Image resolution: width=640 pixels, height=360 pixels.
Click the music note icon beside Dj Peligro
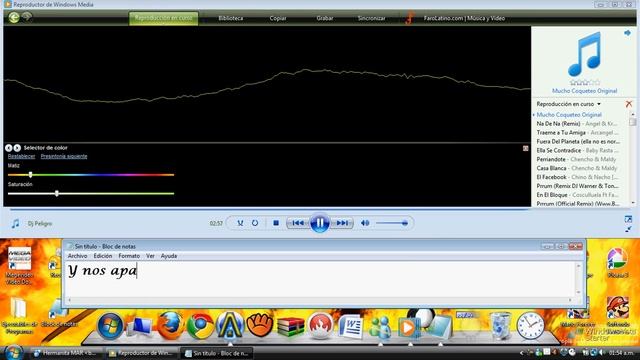pos(16,223)
